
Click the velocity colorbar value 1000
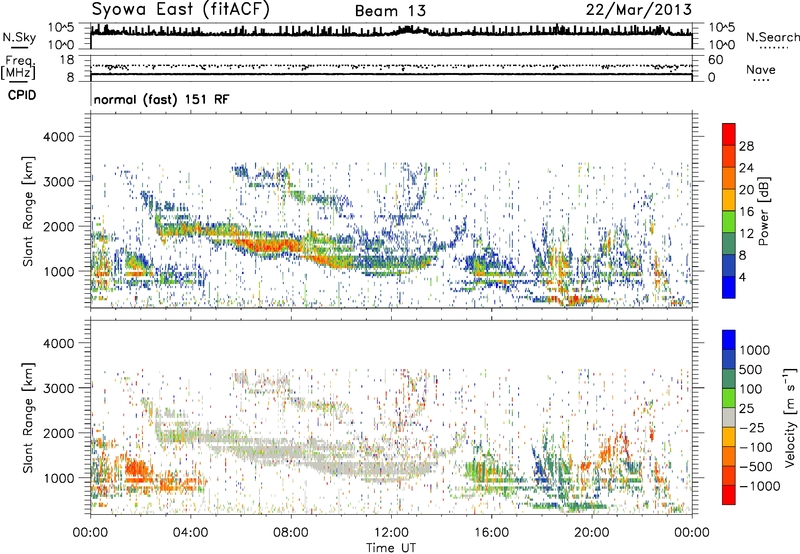[755, 350]
